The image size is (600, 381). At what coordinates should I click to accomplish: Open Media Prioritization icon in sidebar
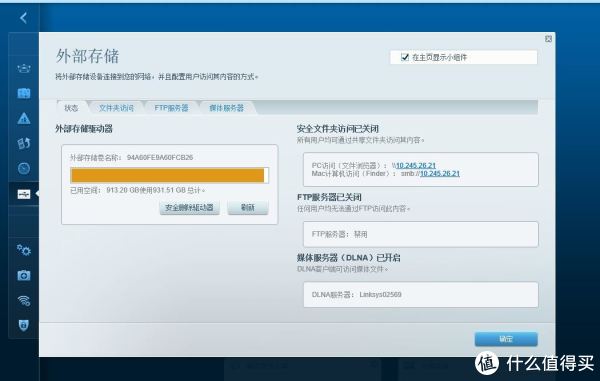pyautogui.click(x=24, y=143)
